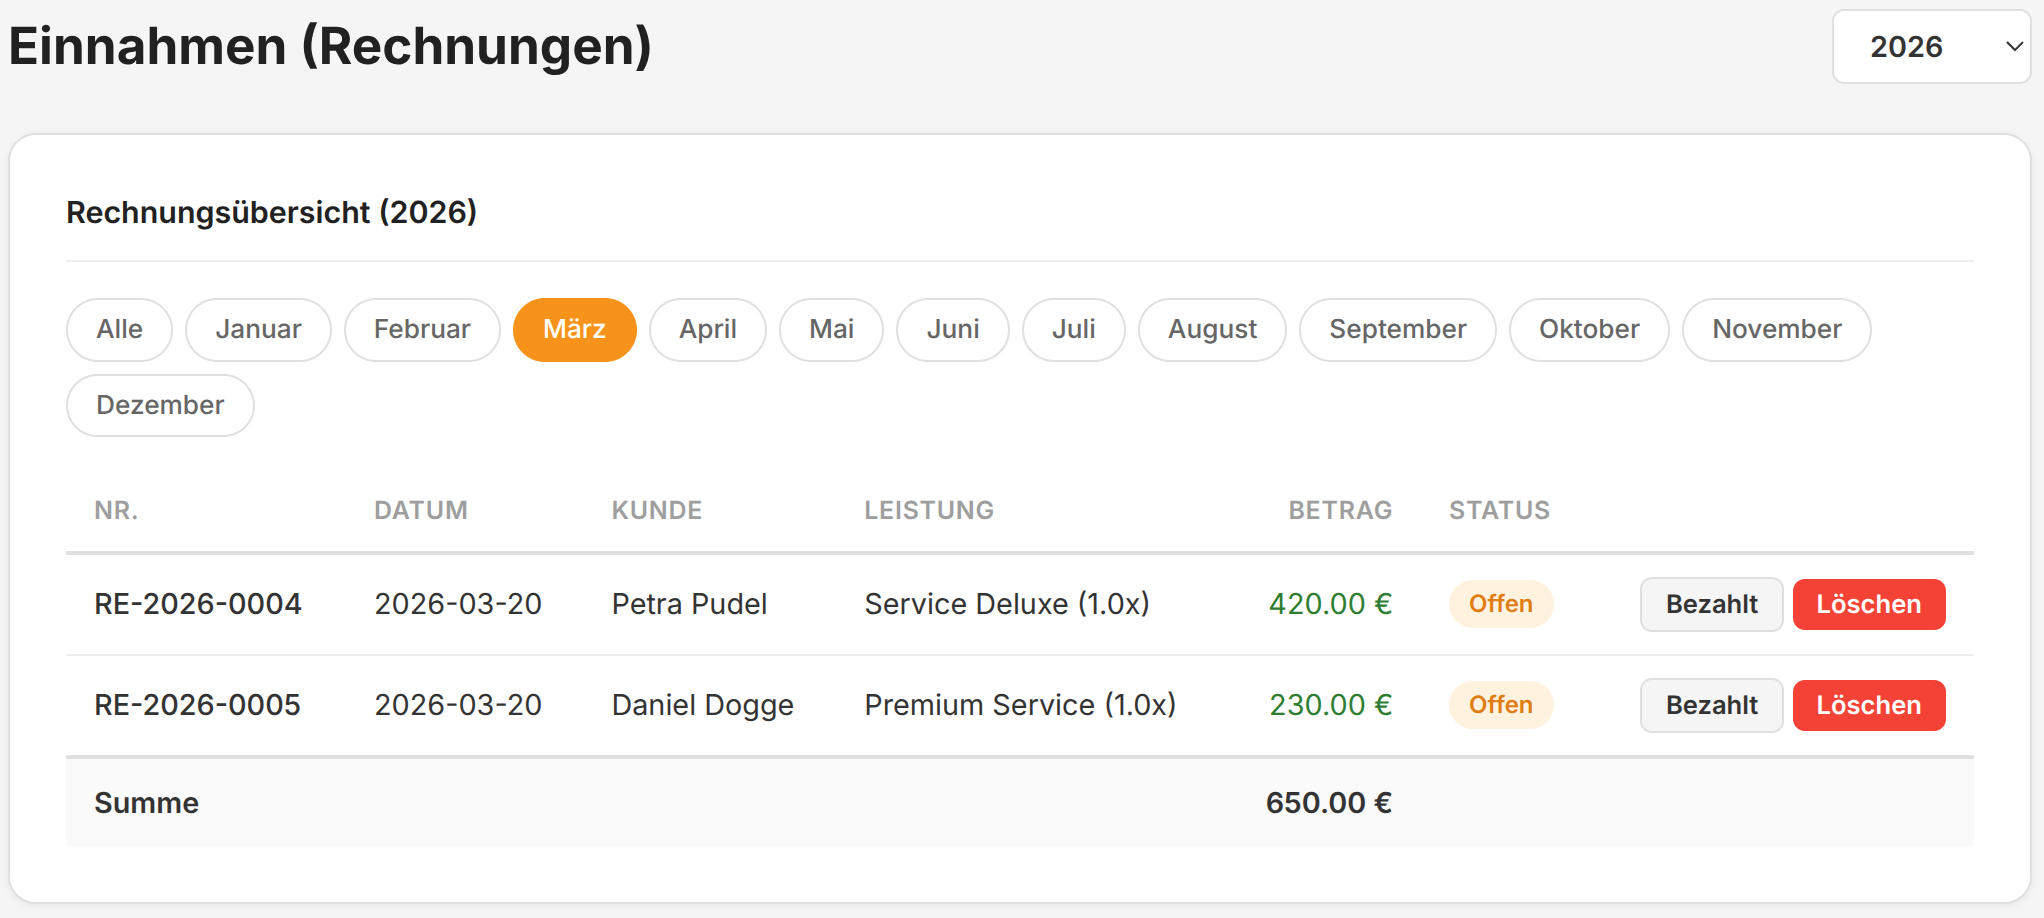This screenshot has height=918, width=2044.
Task: Mark Daniel Dogge's invoice as Bezahlt
Action: (x=1711, y=706)
